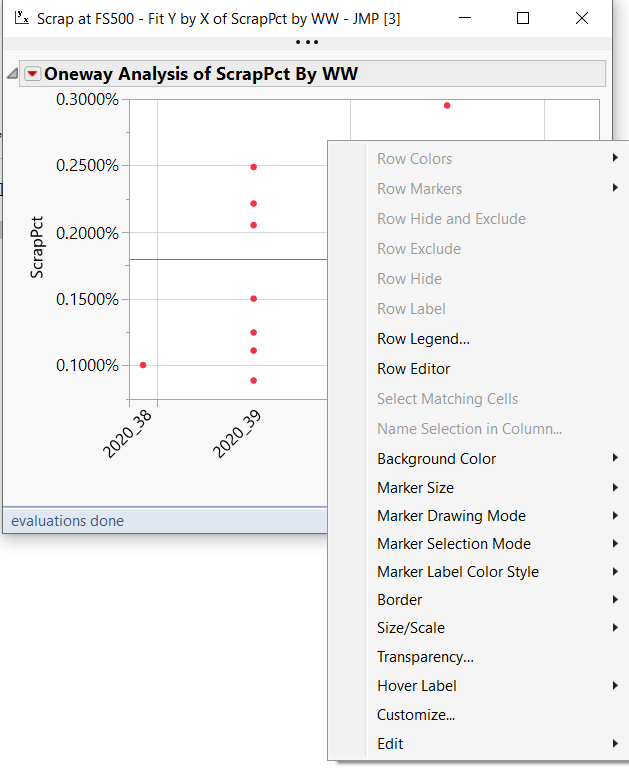The image size is (629, 768).
Task: Click the JMP window icon in title bar
Action: 19,18
